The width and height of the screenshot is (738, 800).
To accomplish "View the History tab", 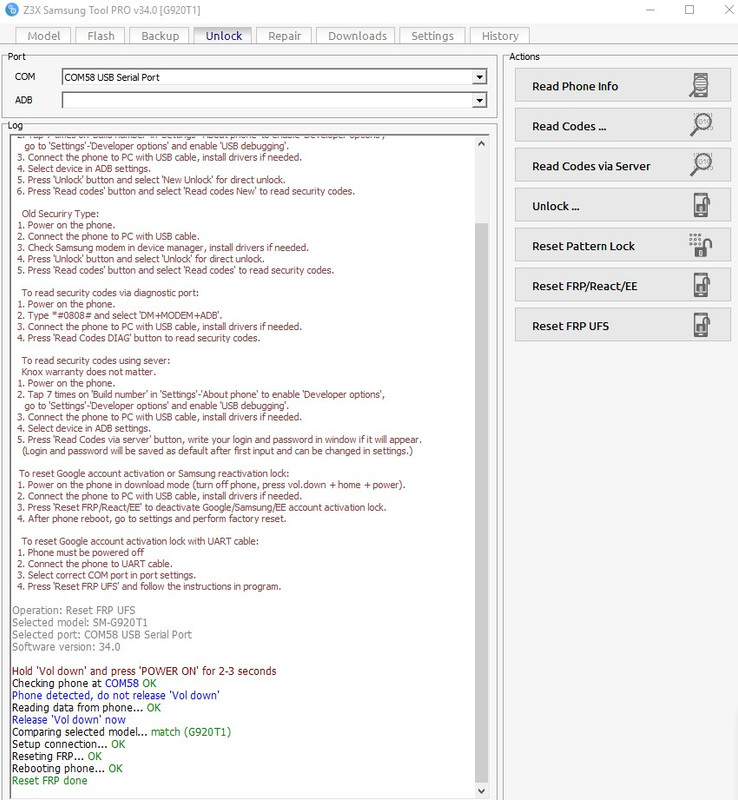I will pos(500,36).
